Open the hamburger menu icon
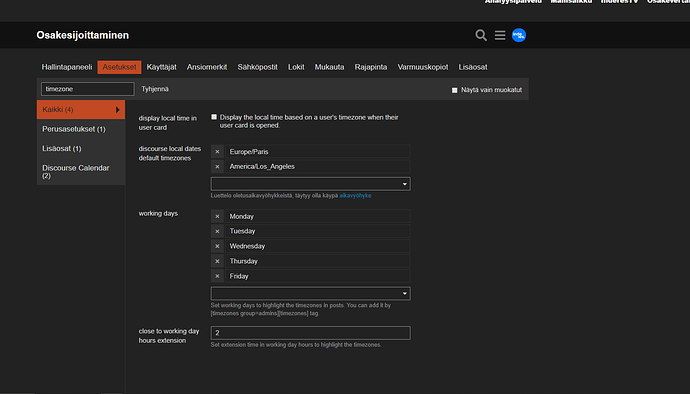 (500, 35)
